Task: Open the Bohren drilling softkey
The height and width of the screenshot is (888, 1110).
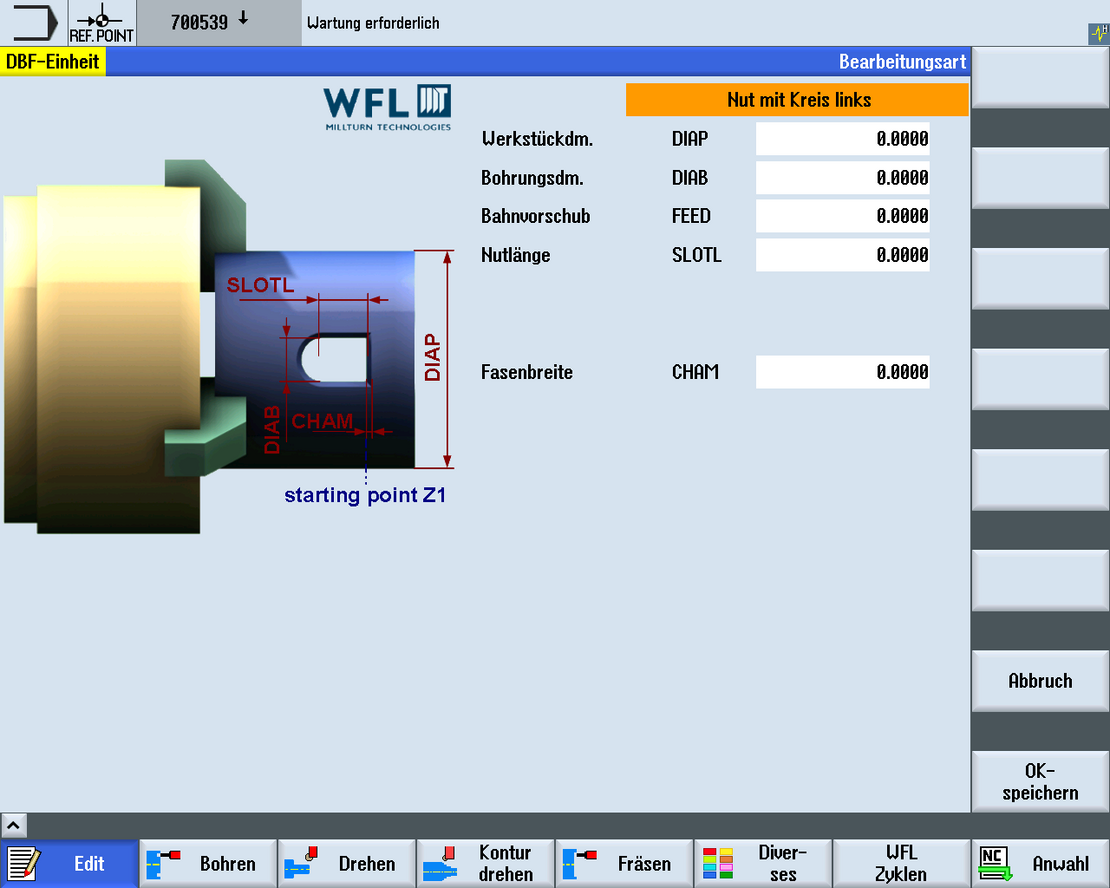Action: point(208,863)
